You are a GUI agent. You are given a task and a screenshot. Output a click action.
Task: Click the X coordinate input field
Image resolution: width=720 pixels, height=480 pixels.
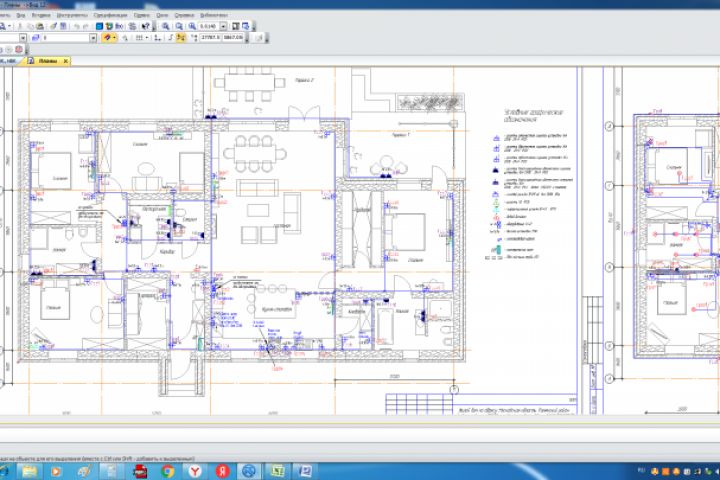coord(209,38)
